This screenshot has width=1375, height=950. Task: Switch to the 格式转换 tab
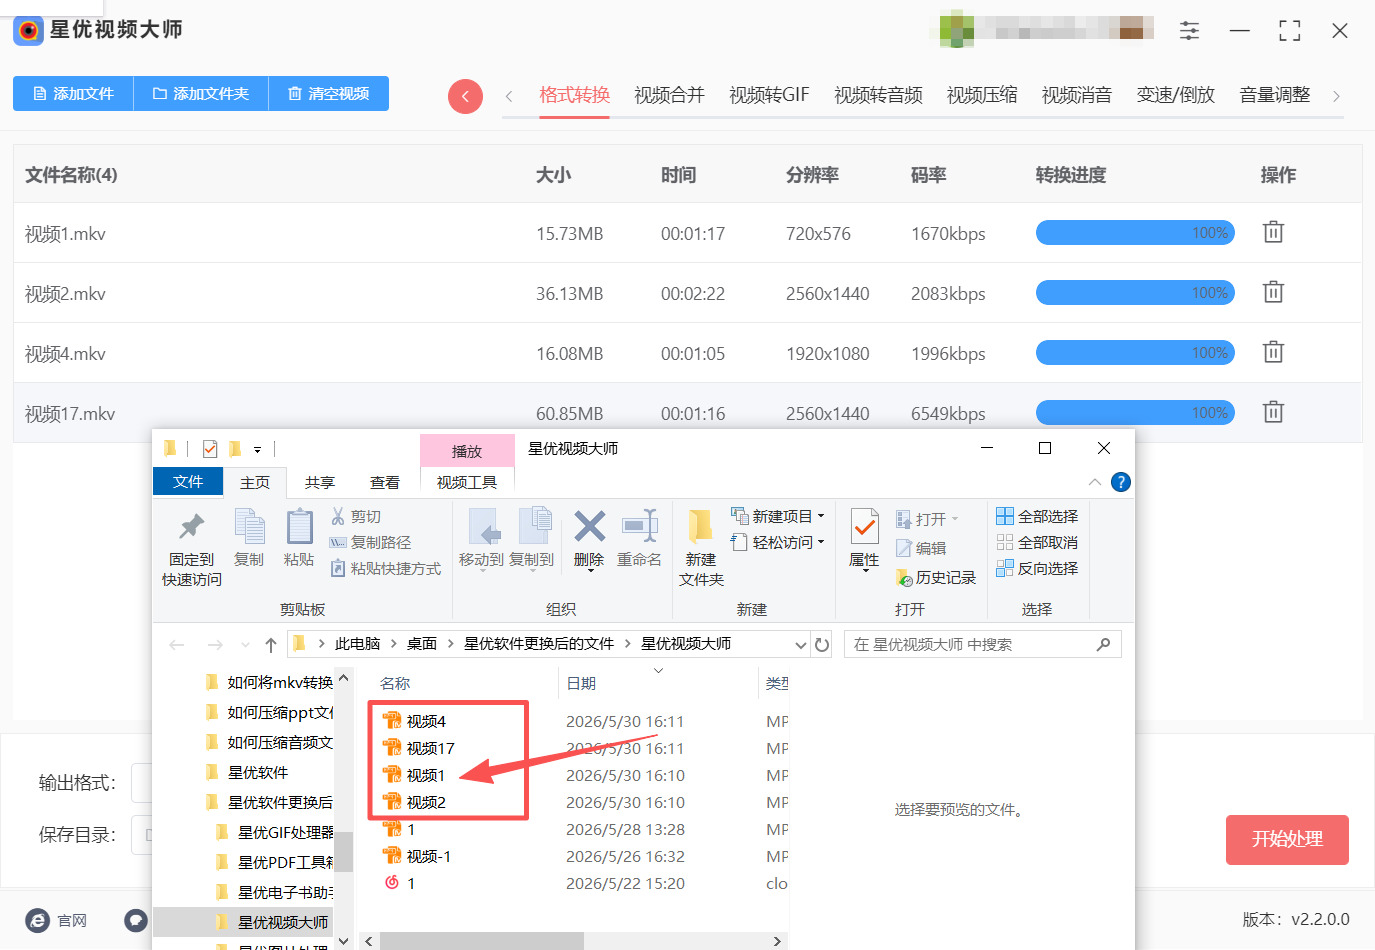(574, 95)
